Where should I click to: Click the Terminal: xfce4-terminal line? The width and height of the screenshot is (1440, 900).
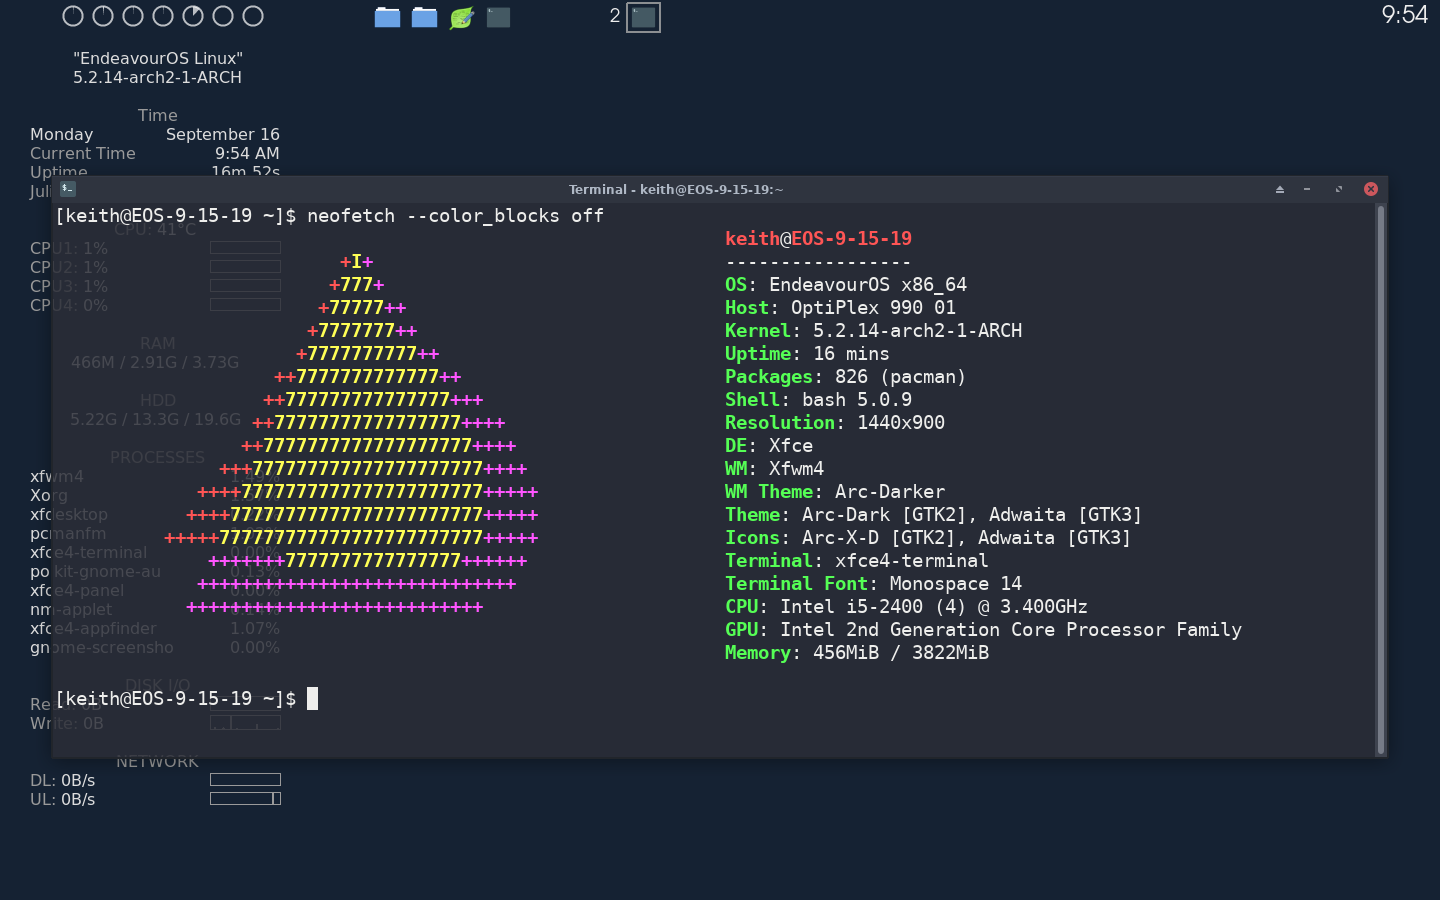click(857, 561)
